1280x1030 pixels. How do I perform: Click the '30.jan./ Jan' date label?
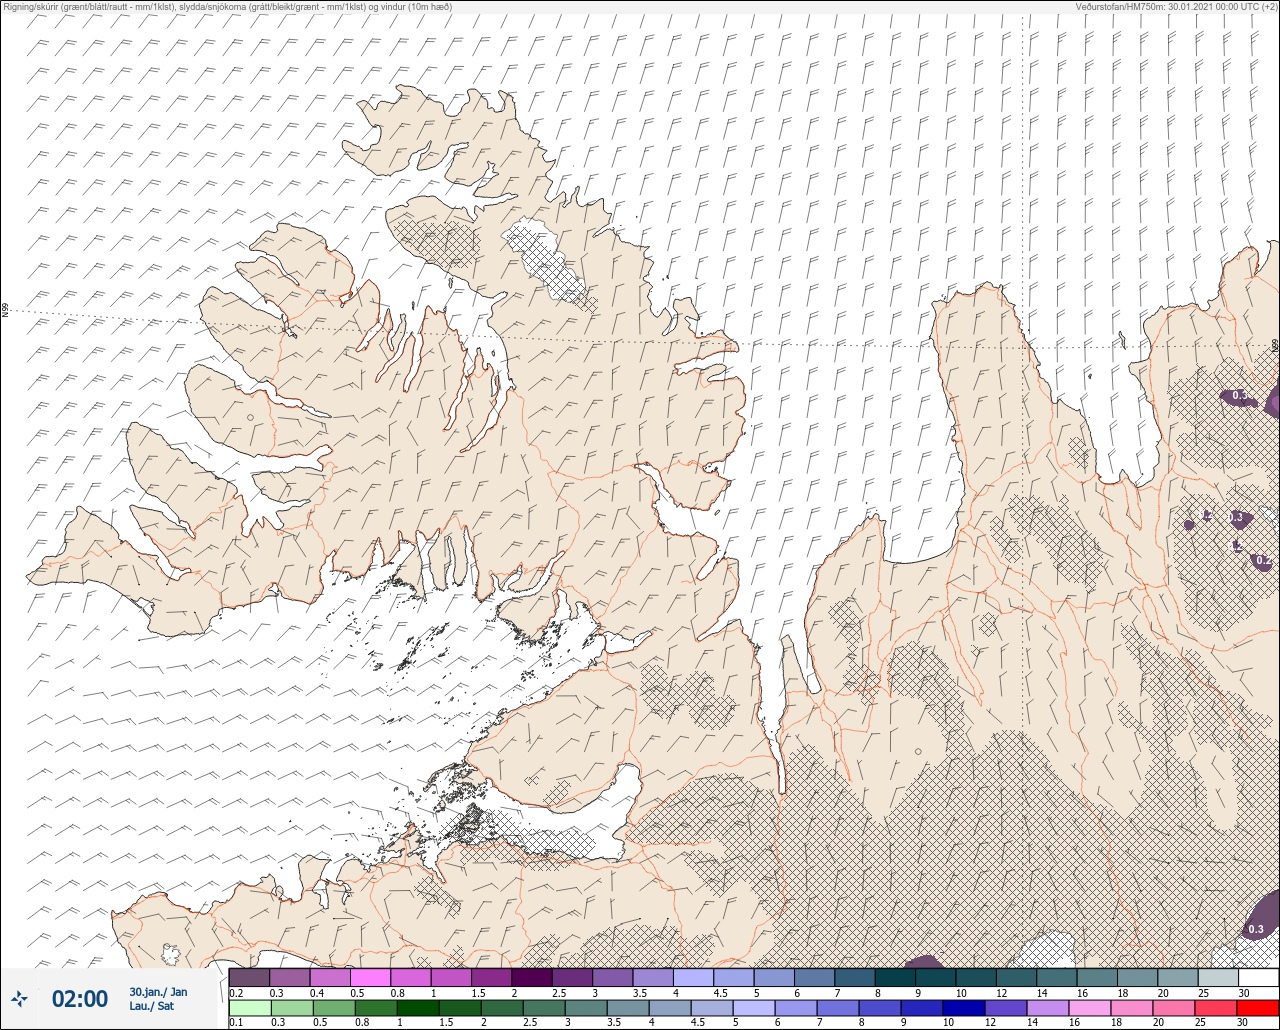click(x=158, y=991)
